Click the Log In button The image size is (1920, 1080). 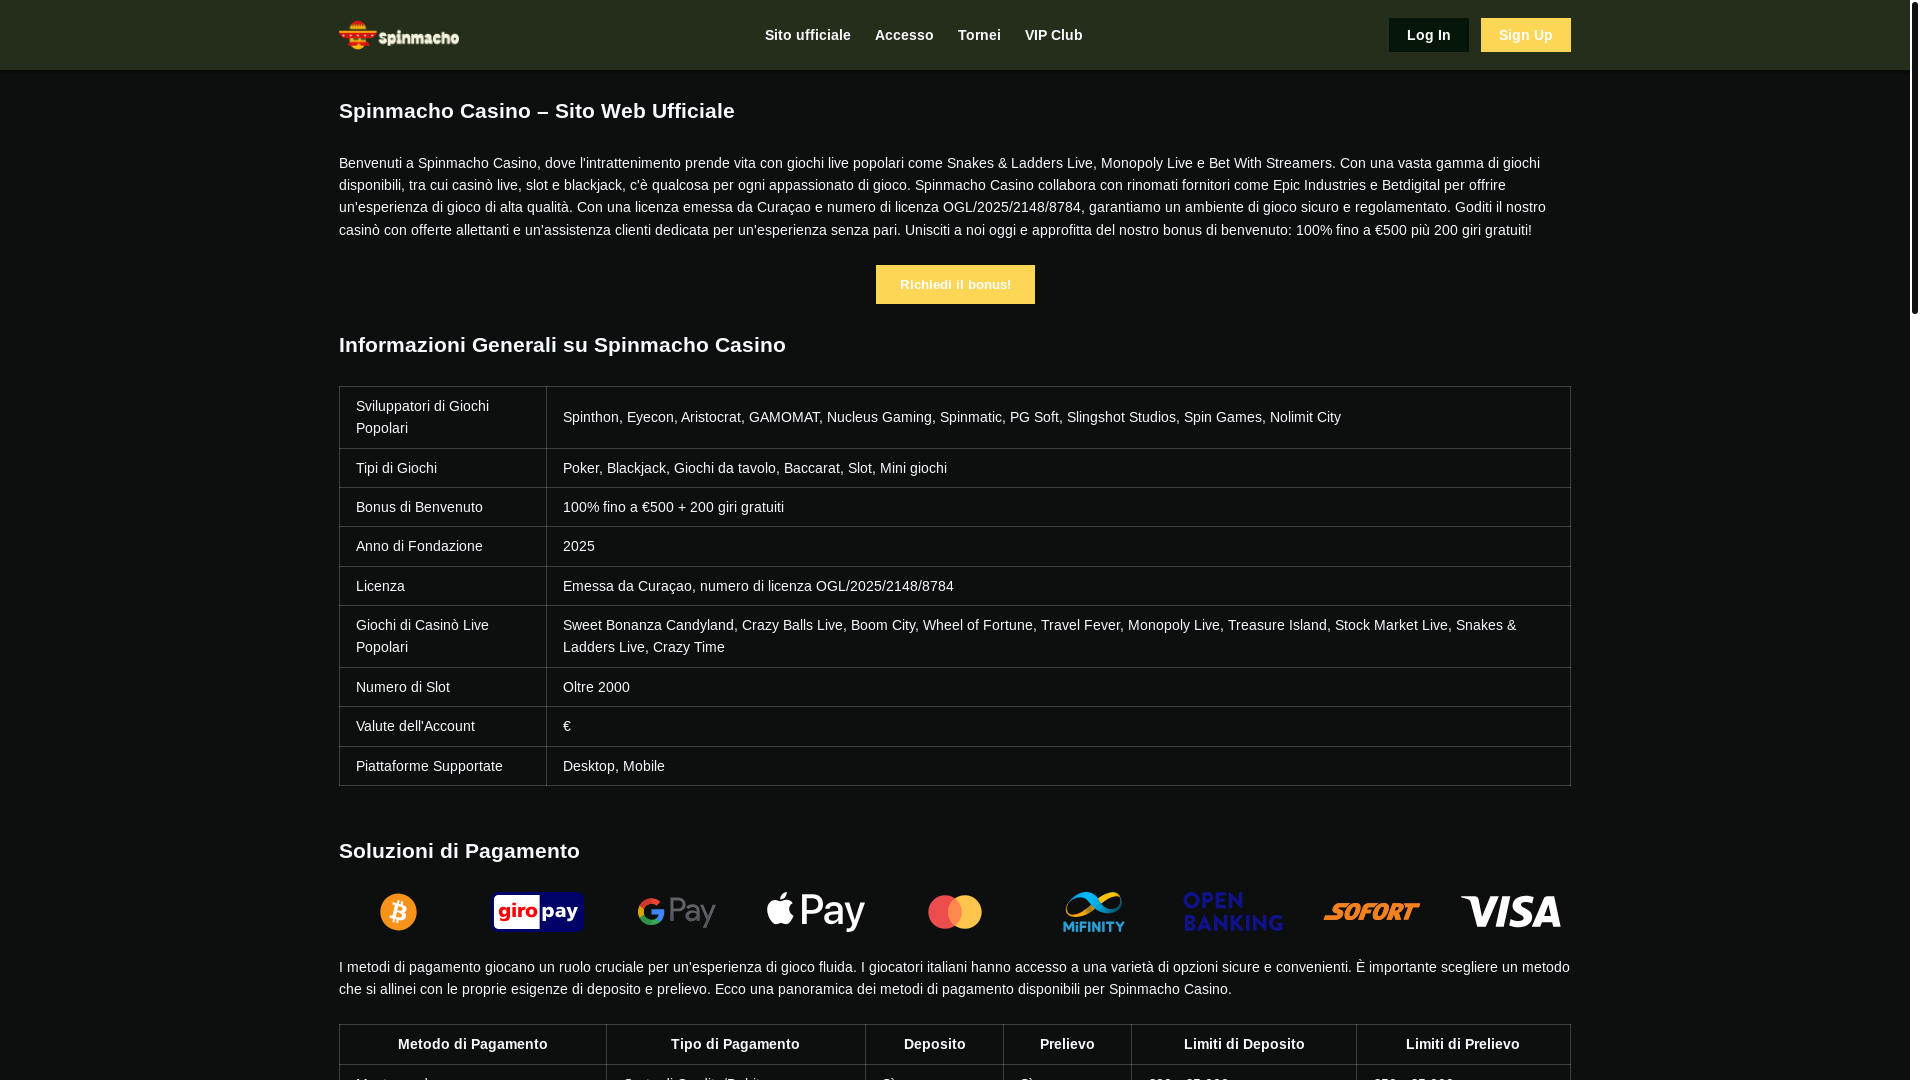pyautogui.click(x=1428, y=35)
